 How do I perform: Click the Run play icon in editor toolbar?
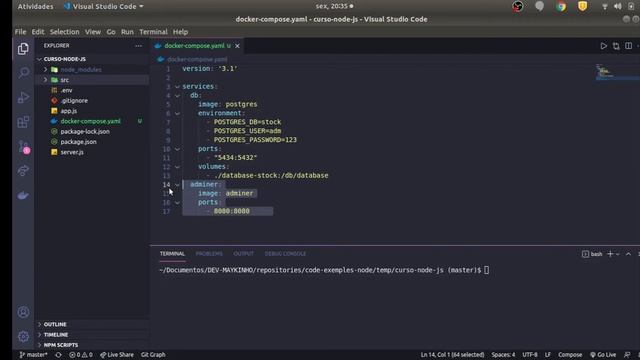tap(603, 46)
